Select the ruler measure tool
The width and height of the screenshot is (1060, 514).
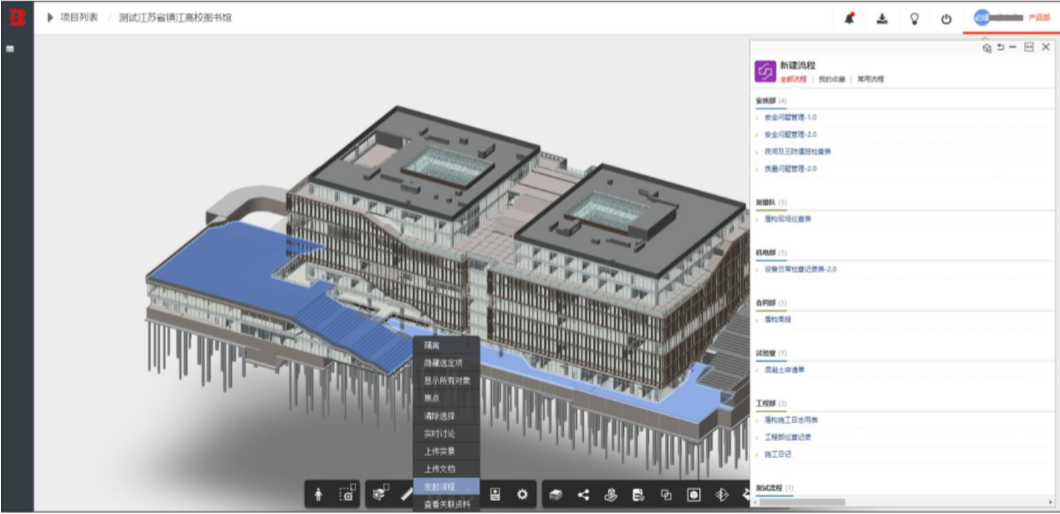406,495
